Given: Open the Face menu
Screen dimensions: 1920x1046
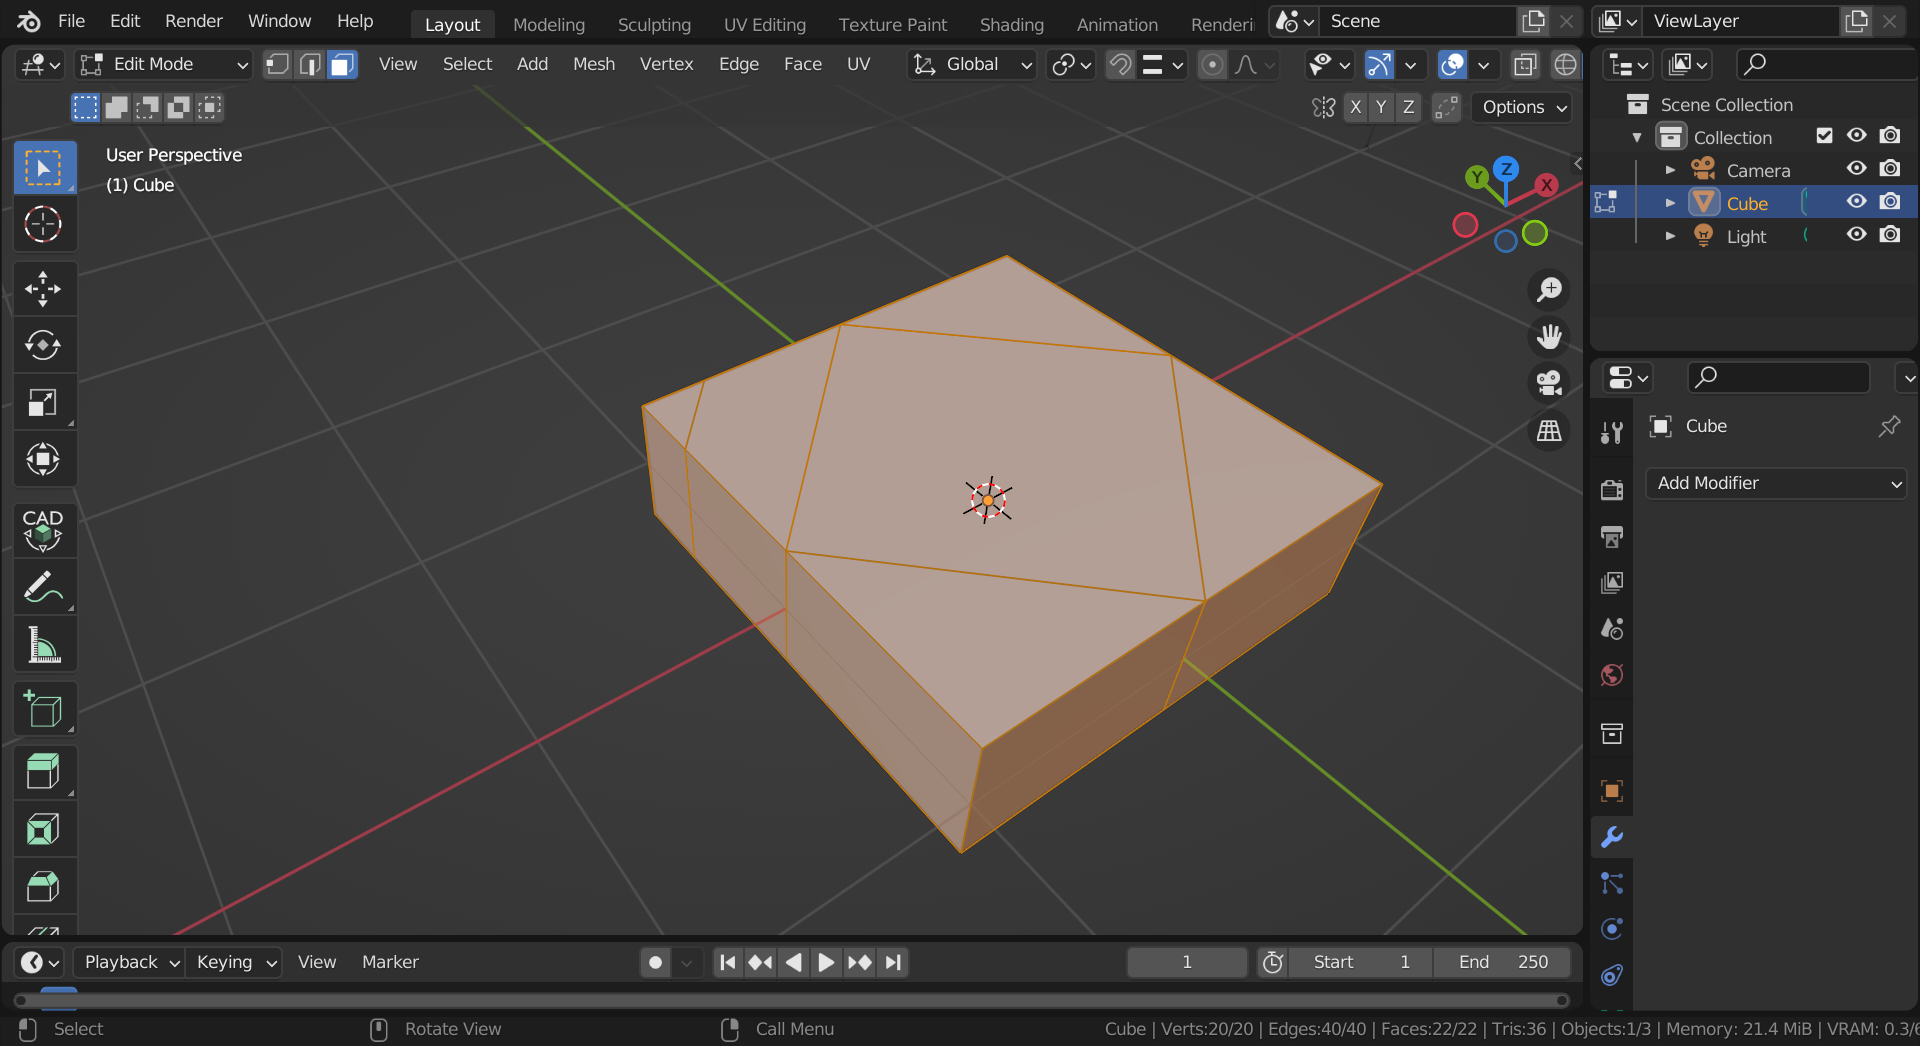Looking at the screenshot, I should [x=803, y=64].
